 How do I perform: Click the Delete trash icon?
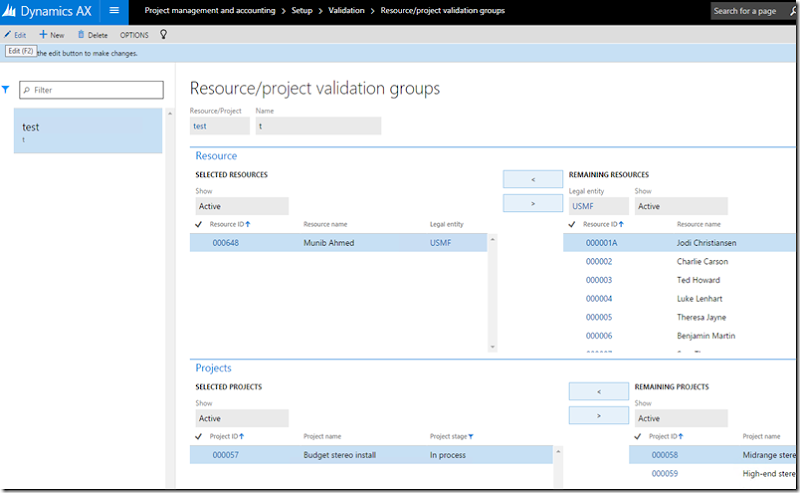81,35
